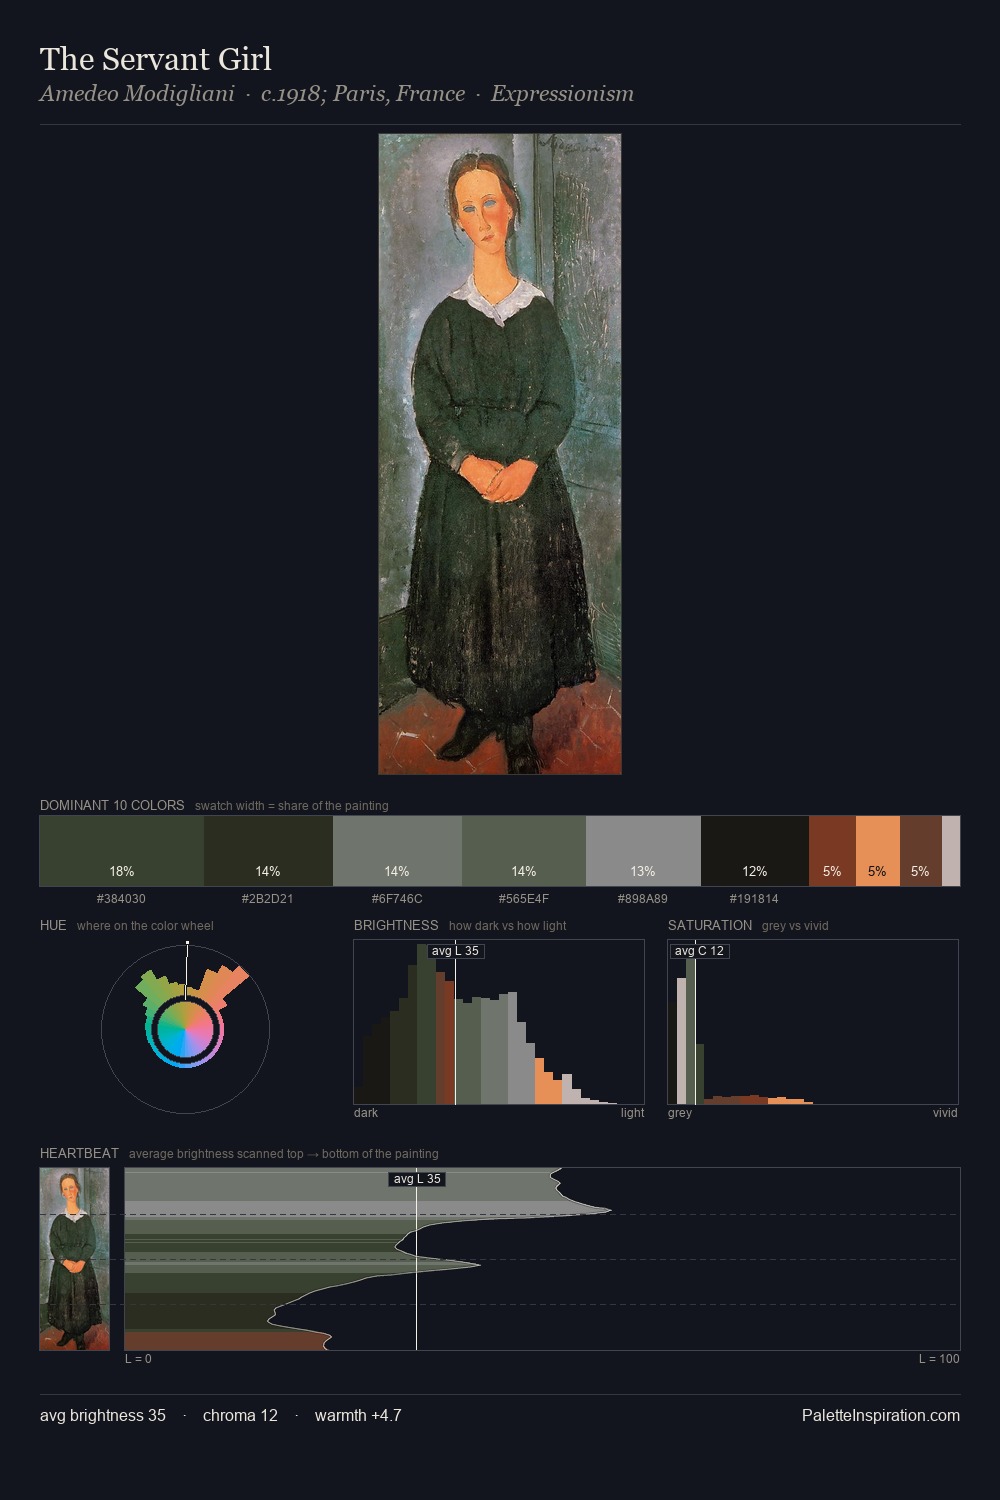Select the grey swatch above #6F746C
Image resolution: width=1000 pixels, height=1500 pixels.
click(x=397, y=851)
